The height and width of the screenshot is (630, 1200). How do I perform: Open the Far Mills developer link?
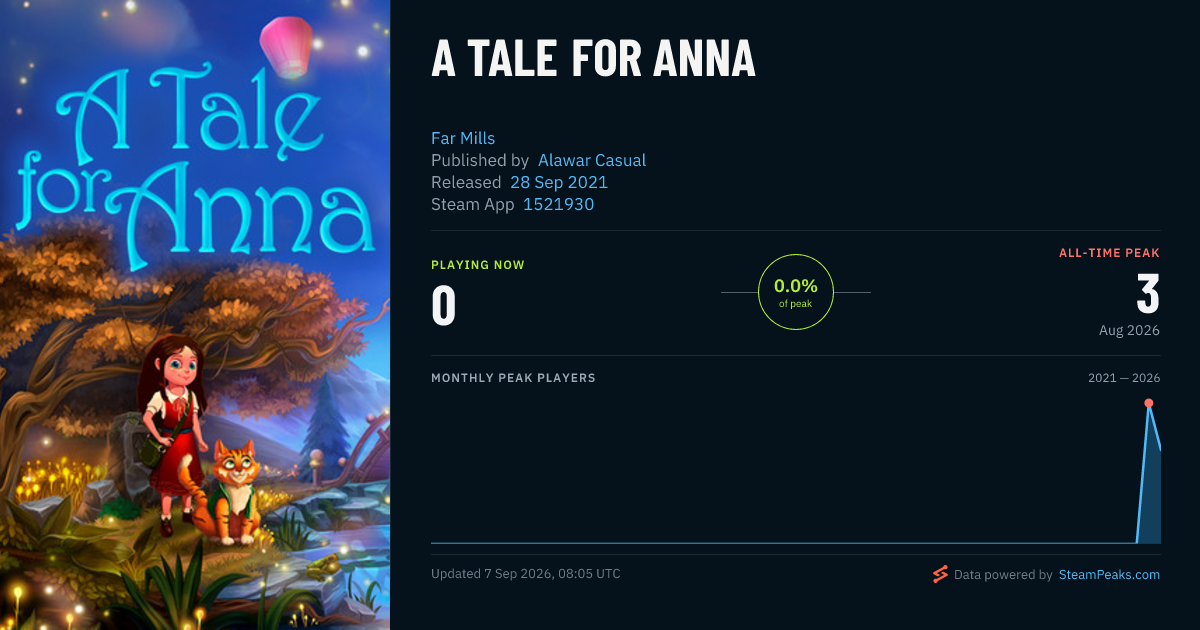[x=463, y=138]
